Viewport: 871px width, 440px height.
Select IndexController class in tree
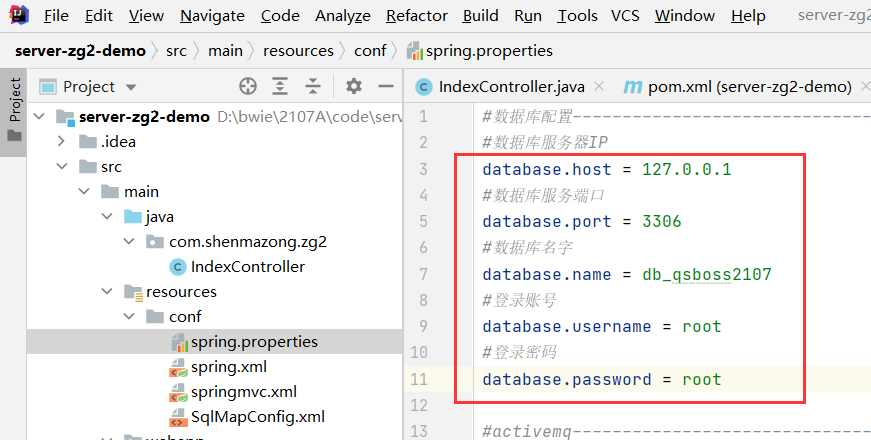248,267
